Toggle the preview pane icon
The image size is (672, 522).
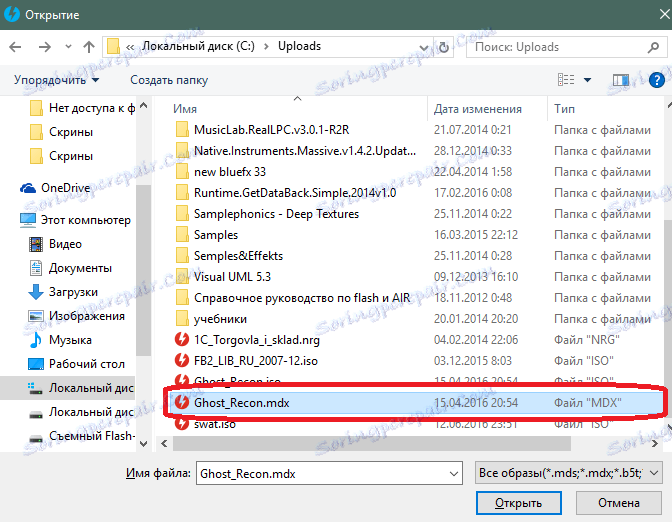click(x=621, y=80)
